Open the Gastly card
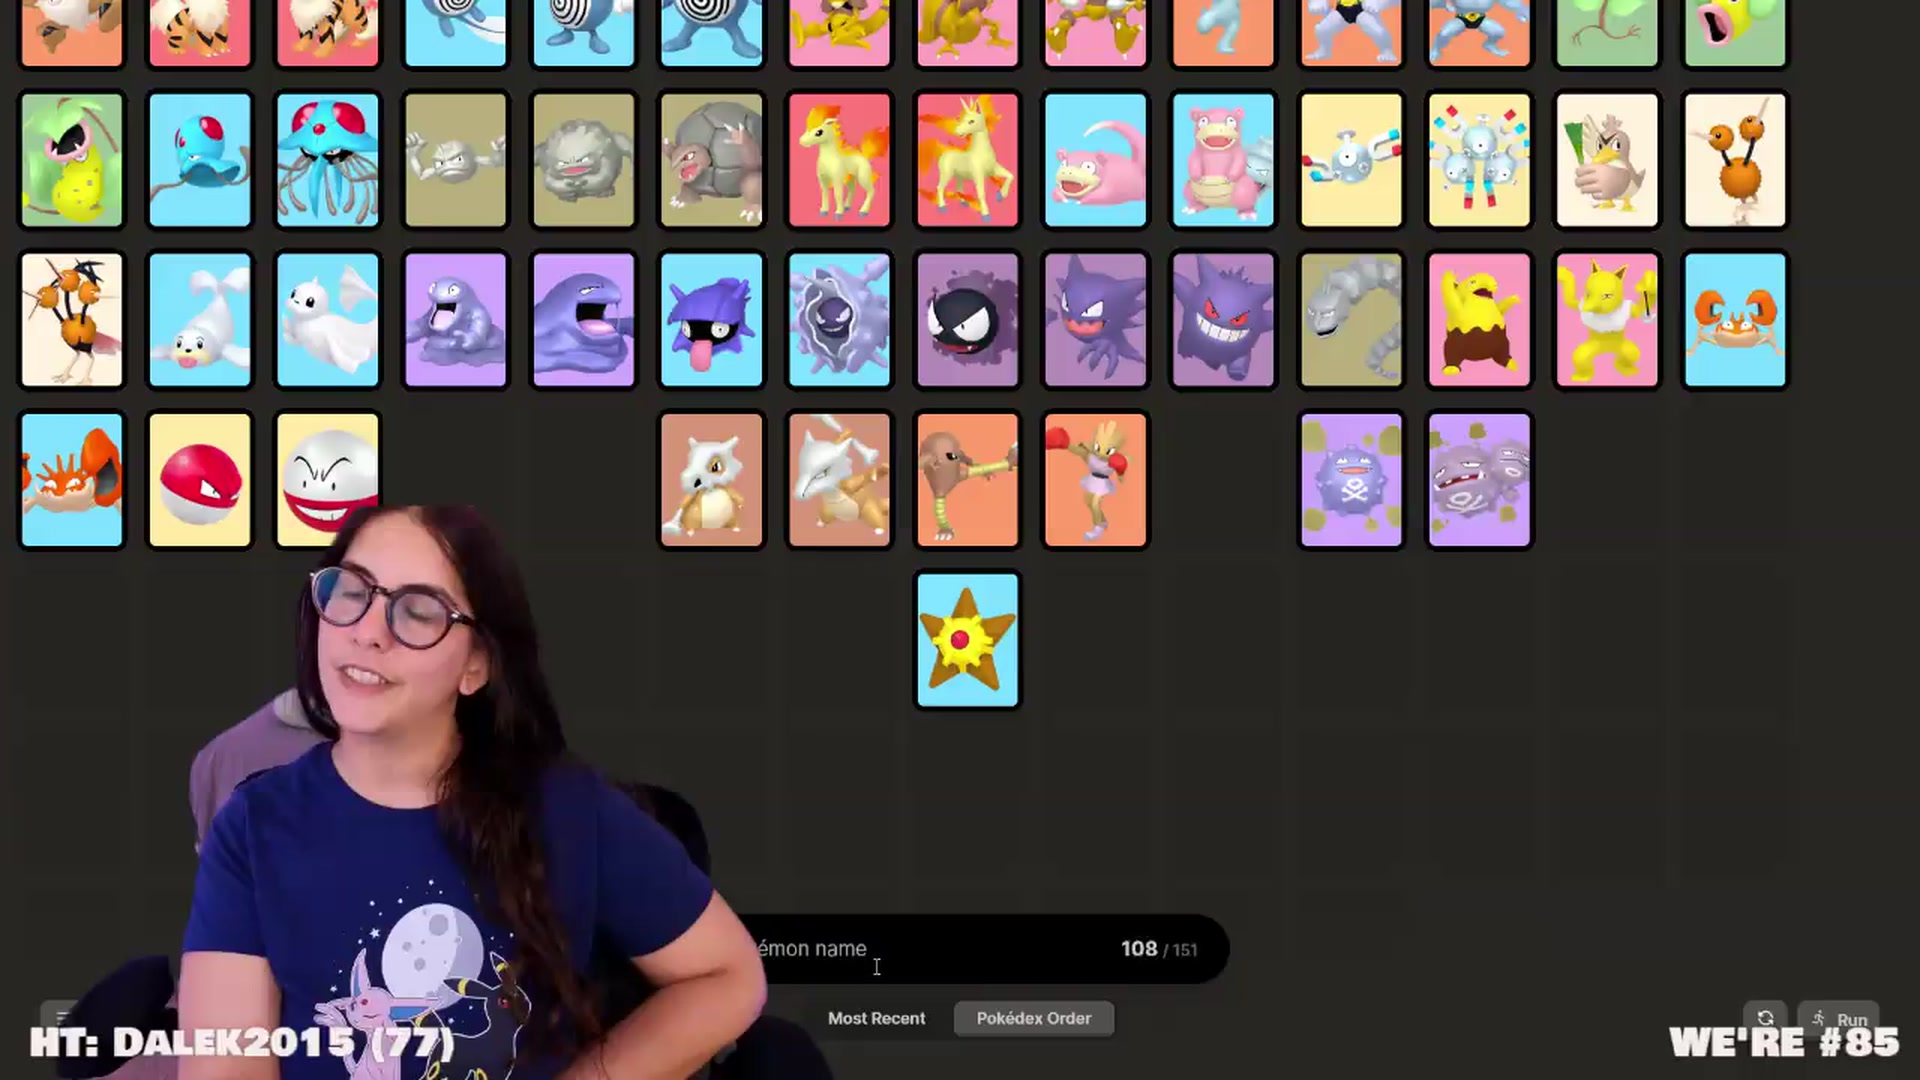The image size is (1920, 1080). [x=968, y=320]
